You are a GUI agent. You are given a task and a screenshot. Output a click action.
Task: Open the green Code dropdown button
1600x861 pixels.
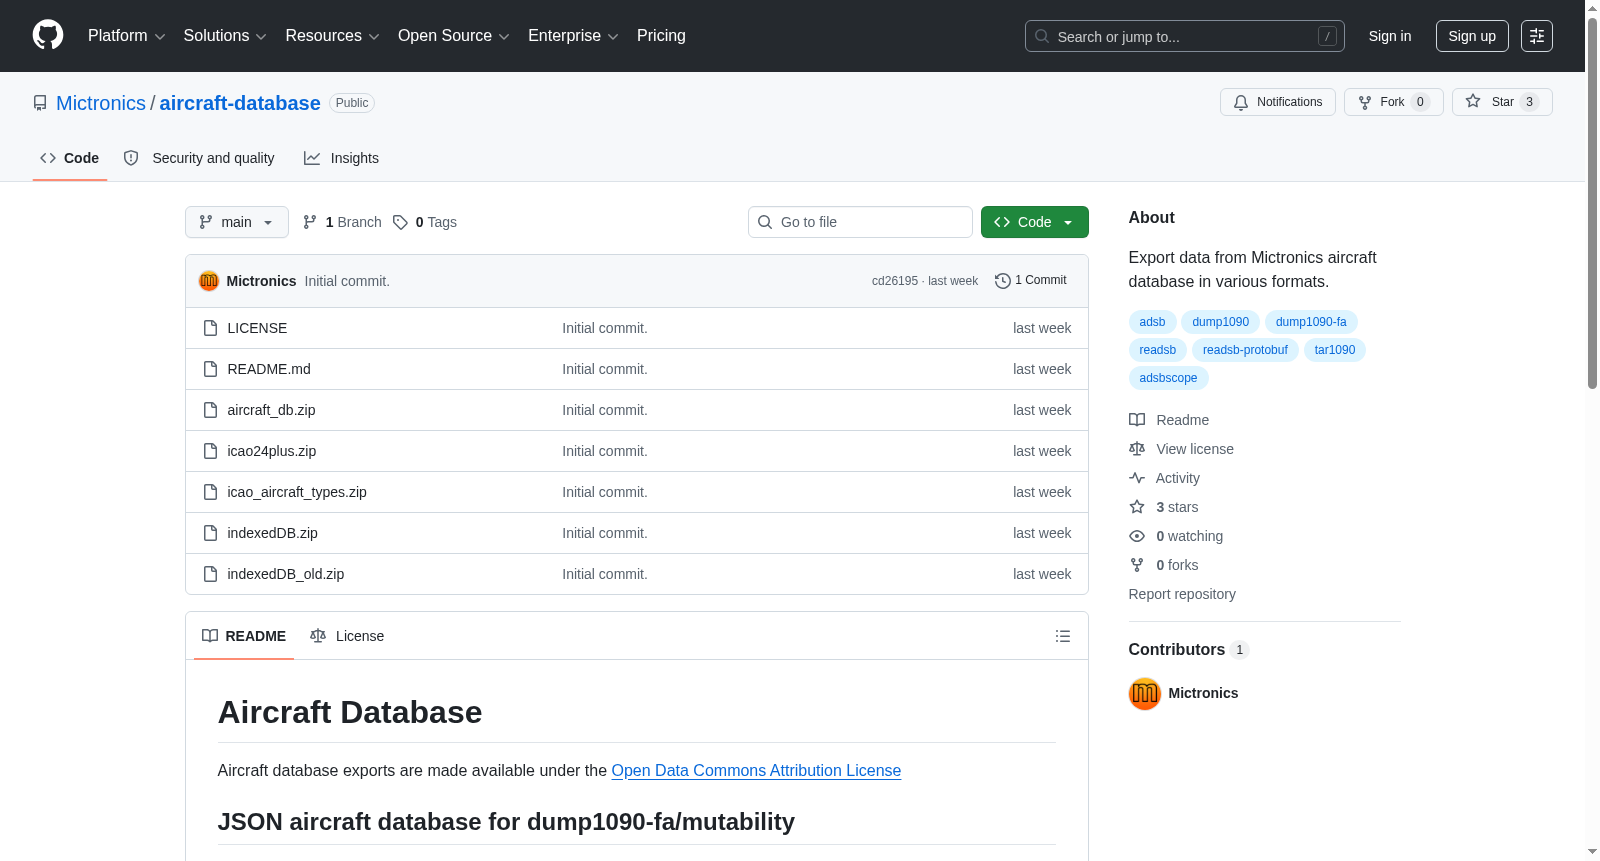tap(1035, 222)
